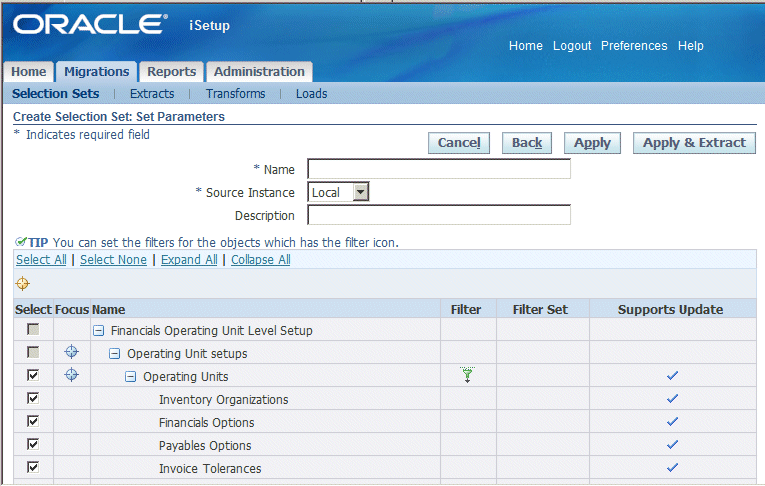Click the Collapse All link

point(261,260)
